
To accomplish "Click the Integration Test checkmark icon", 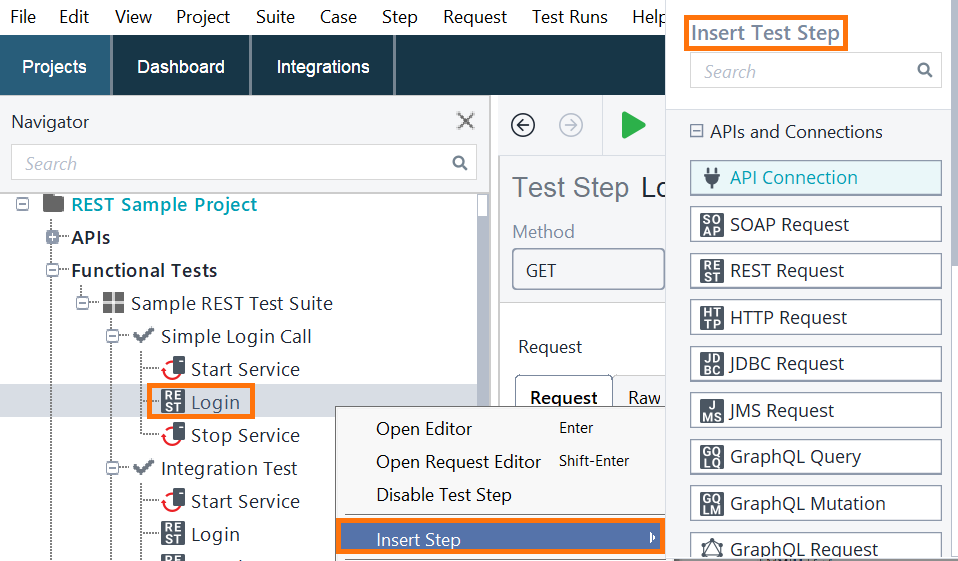I will (x=144, y=467).
